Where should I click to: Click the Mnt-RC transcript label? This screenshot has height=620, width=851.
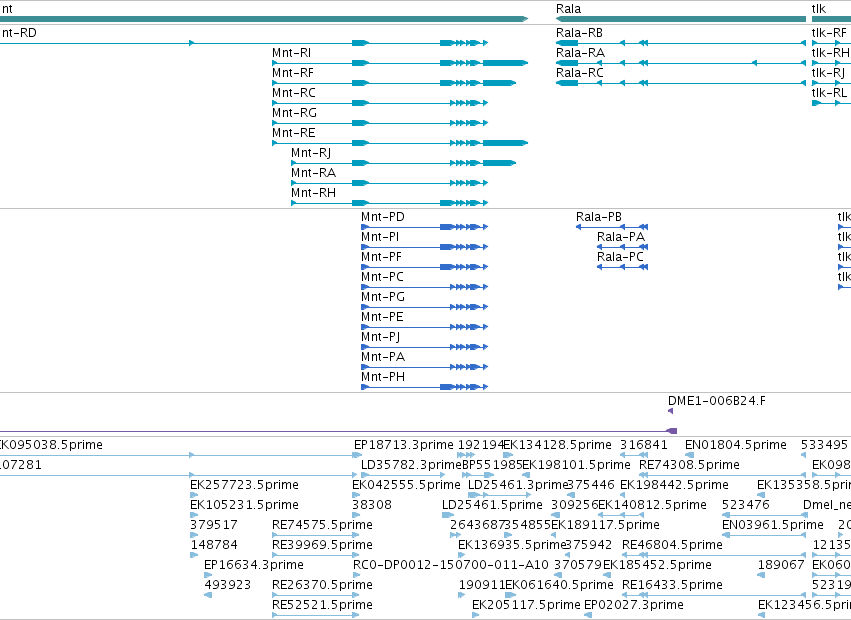tap(294, 93)
